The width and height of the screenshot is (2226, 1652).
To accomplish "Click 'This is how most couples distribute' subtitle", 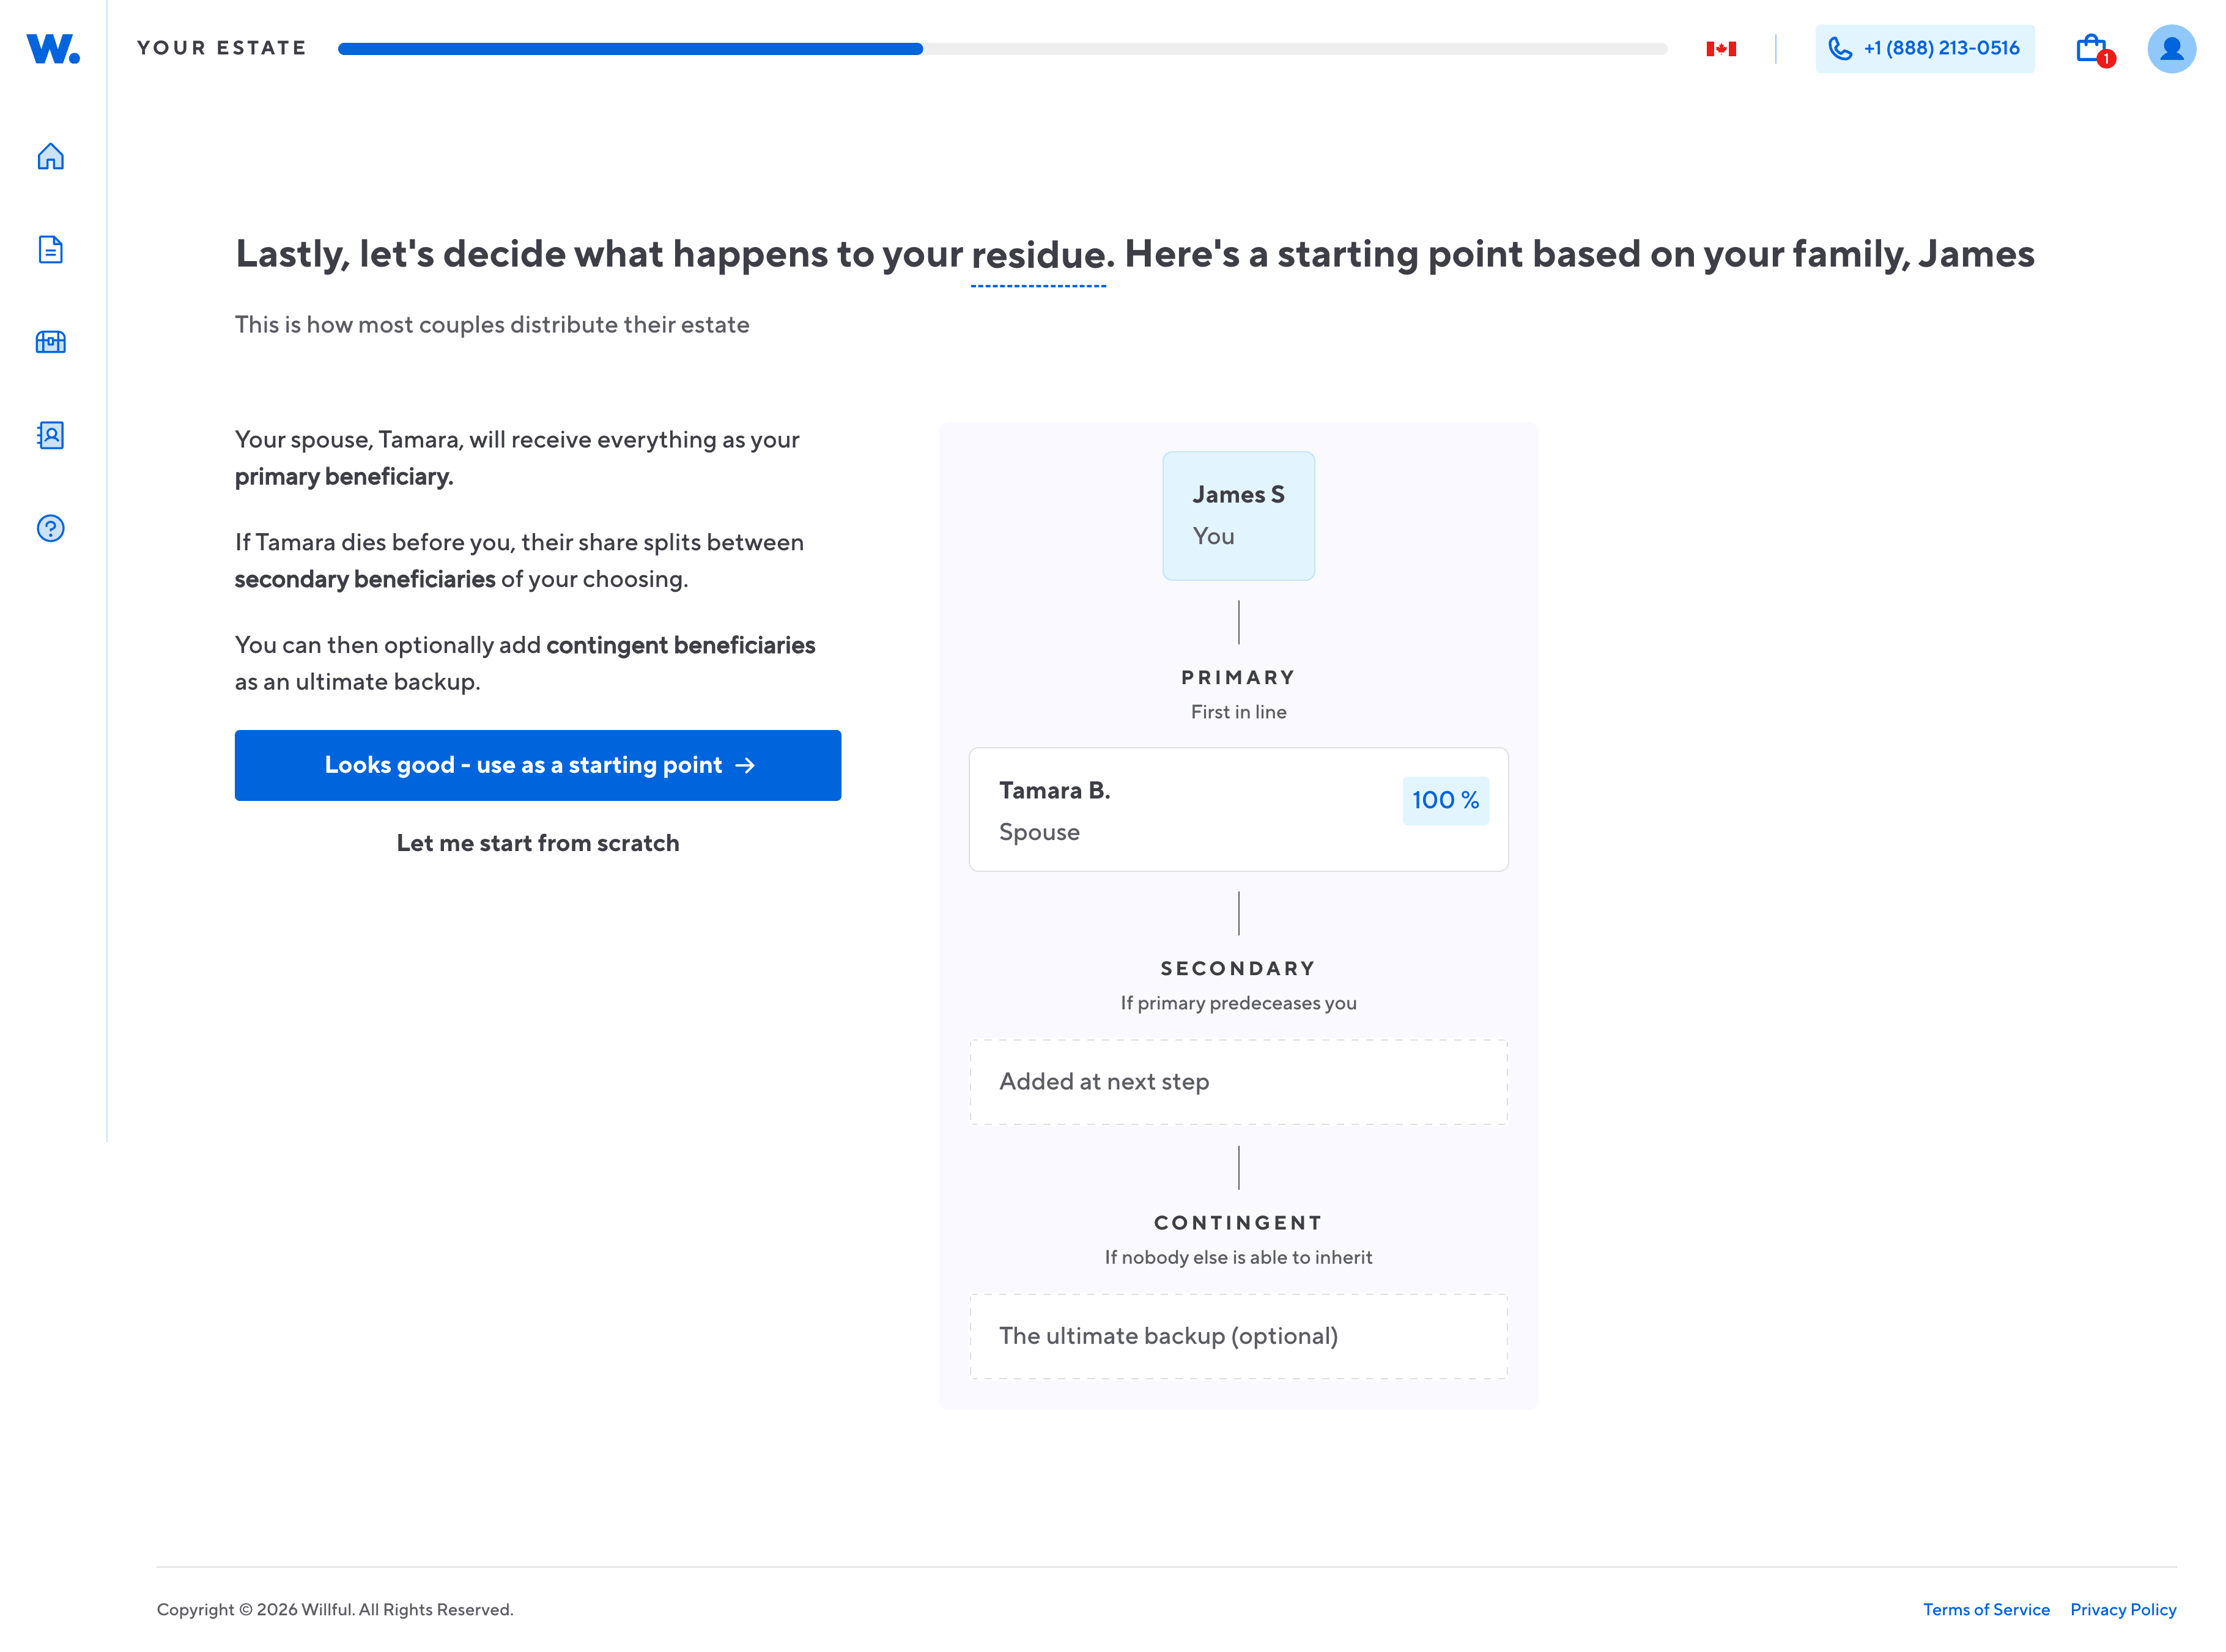I will coord(492,326).
